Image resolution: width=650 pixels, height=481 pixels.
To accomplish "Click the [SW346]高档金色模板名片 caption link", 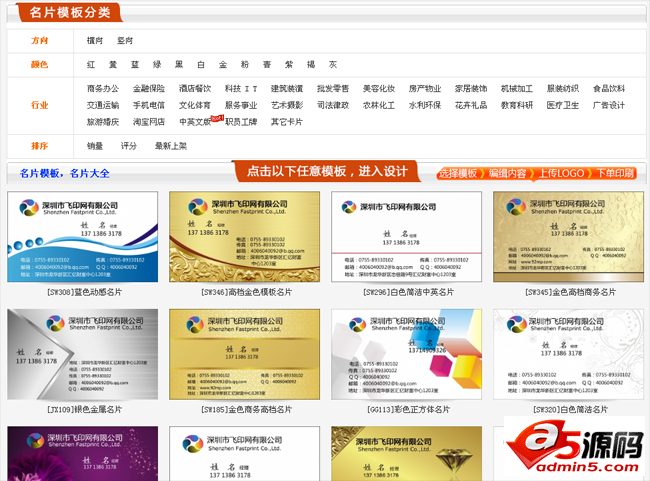I will [247, 292].
